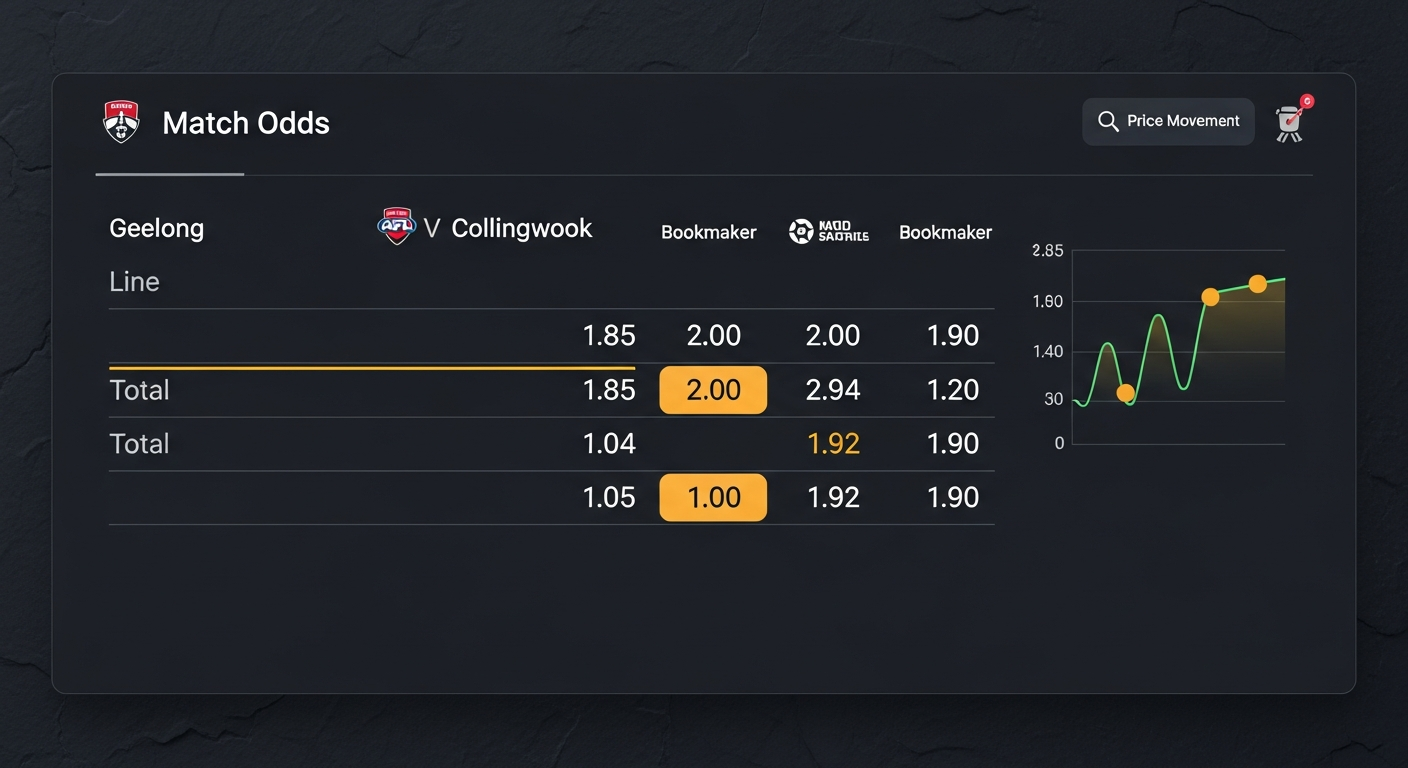Select the Line market label
Image resolution: width=1408 pixels, height=768 pixels.
click(x=134, y=282)
